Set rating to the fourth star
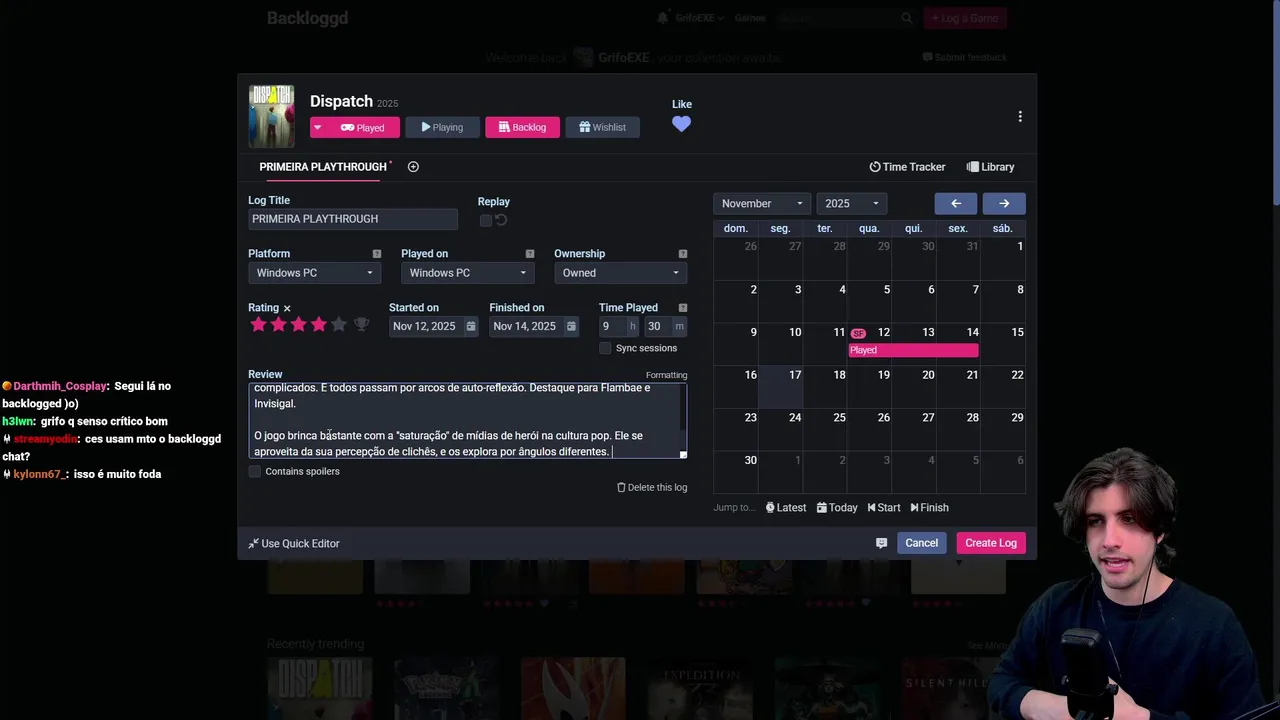Image resolution: width=1280 pixels, height=720 pixels. [319, 325]
